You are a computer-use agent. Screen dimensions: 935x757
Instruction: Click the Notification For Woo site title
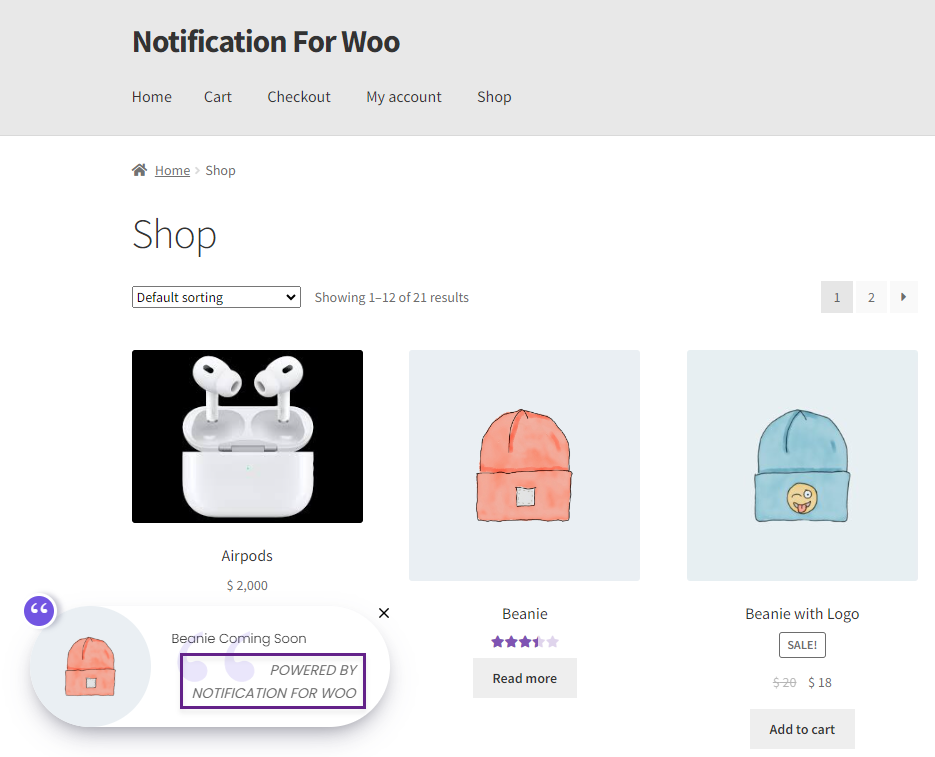(266, 42)
